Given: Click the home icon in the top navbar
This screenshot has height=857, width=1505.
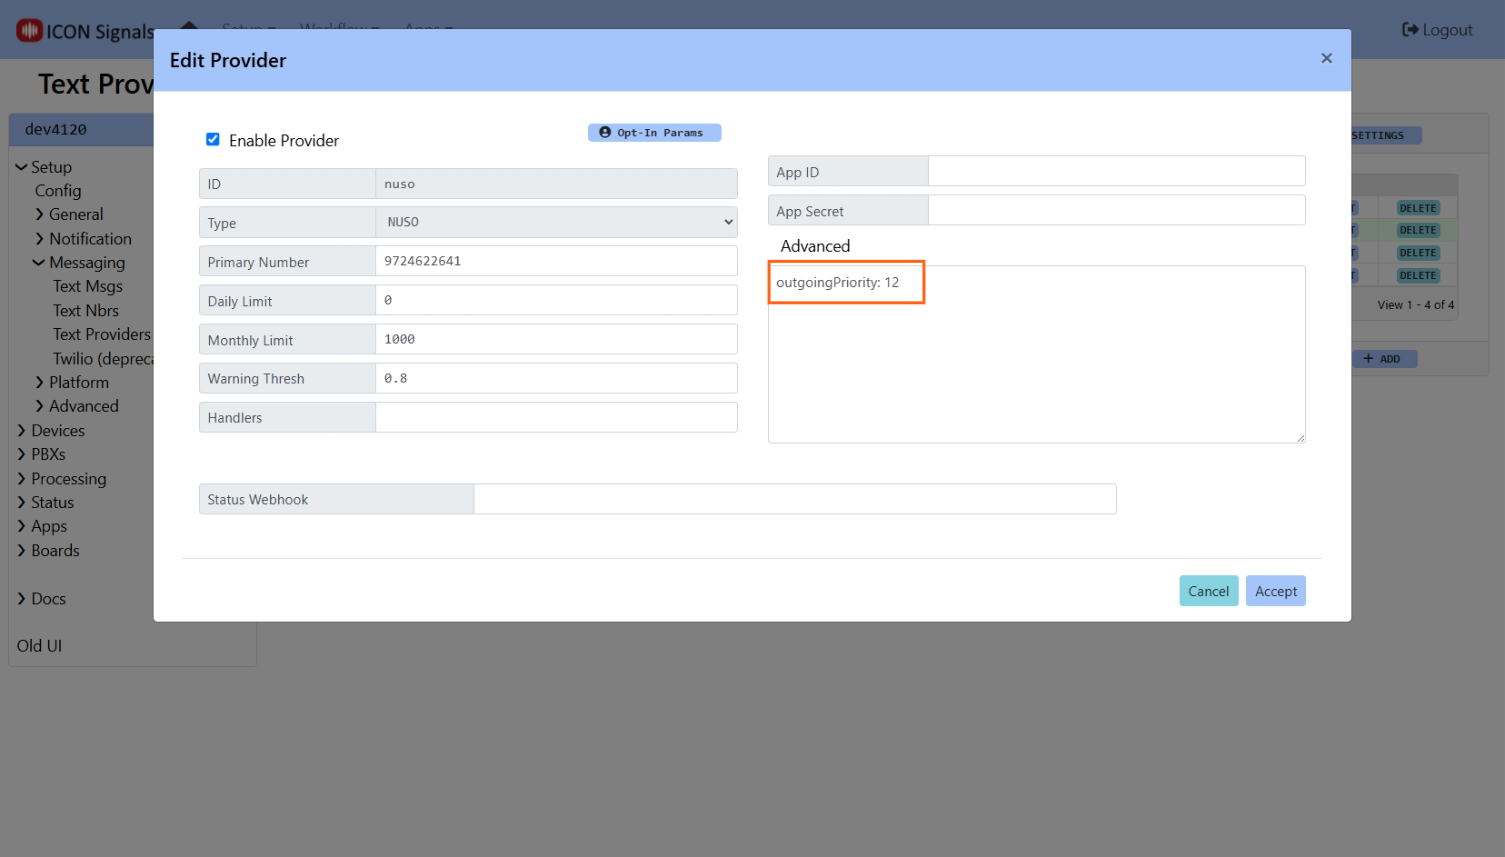Looking at the screenshot, I should (x=189, y=29).
